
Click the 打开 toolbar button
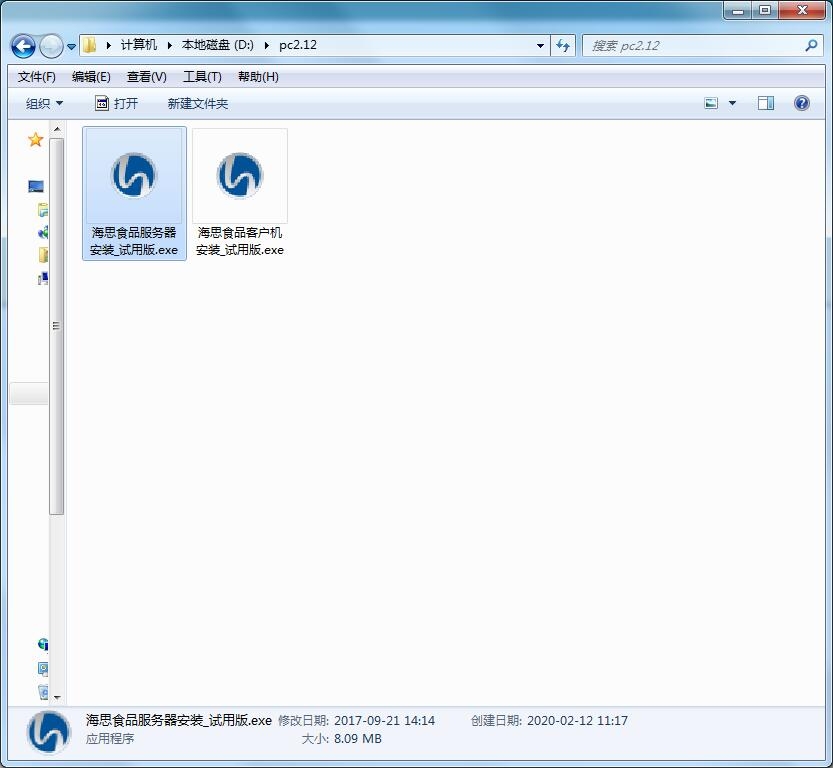click(x=116, y=104)
